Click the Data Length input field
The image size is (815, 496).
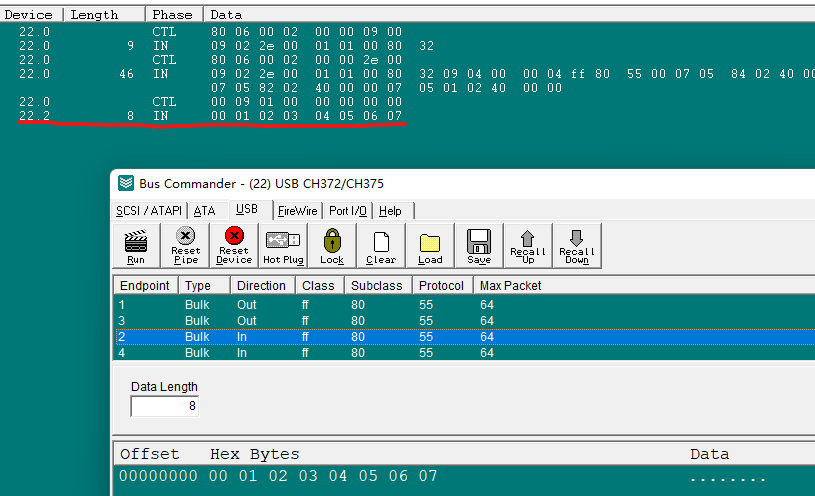coord(165,406)
